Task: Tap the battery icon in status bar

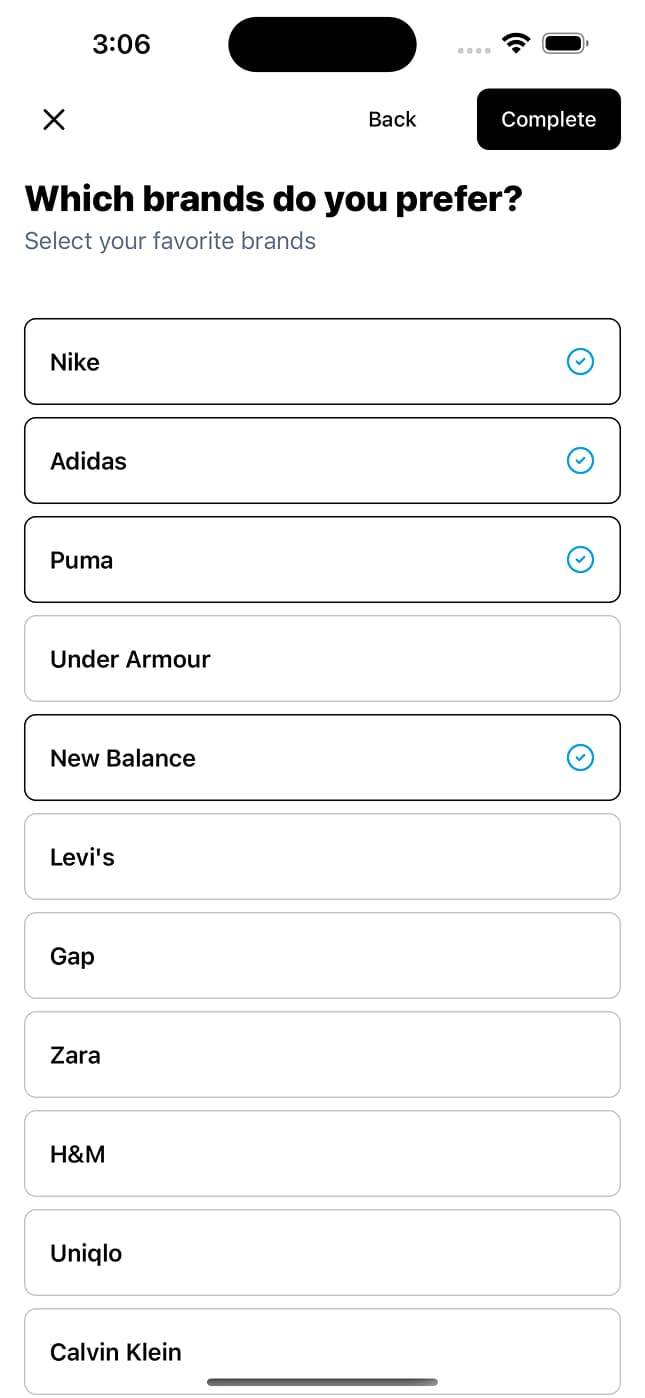Action: point(565,43)
